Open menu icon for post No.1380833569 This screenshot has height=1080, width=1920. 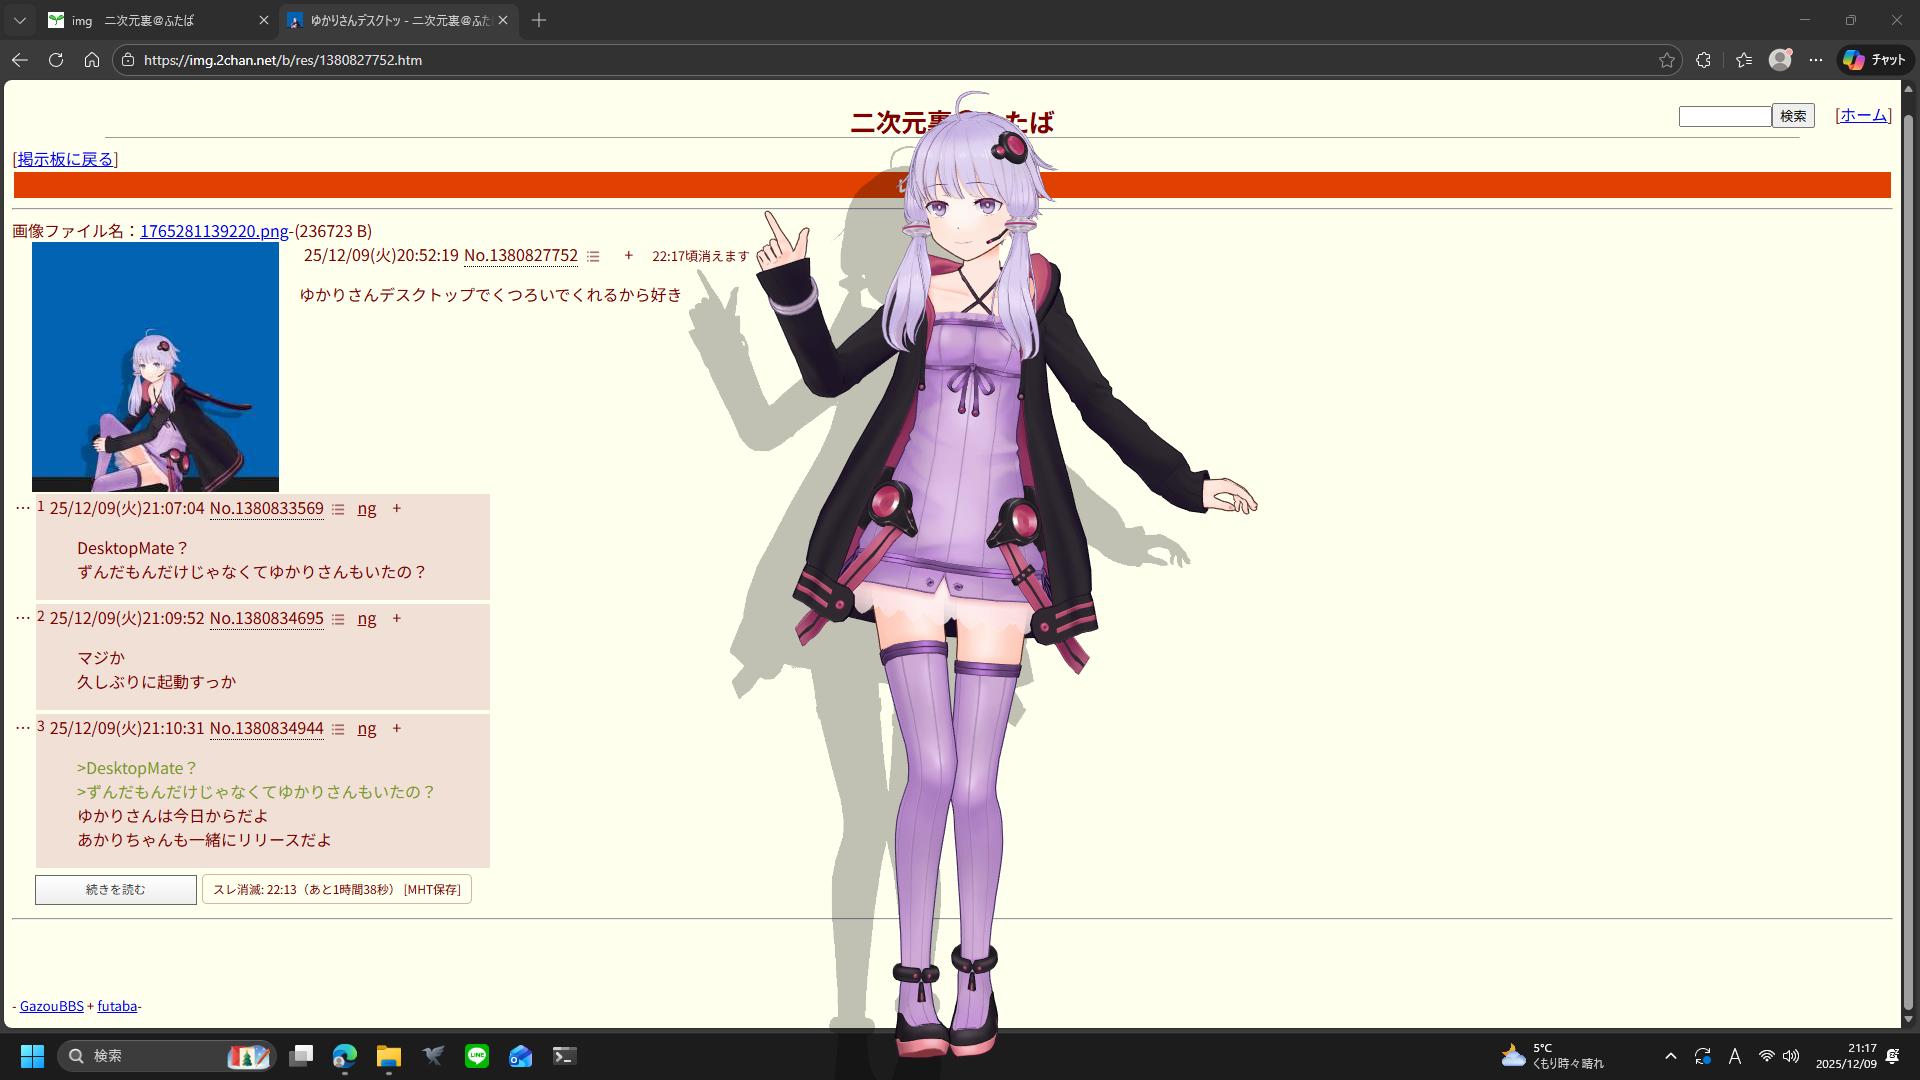pos(338,509)
